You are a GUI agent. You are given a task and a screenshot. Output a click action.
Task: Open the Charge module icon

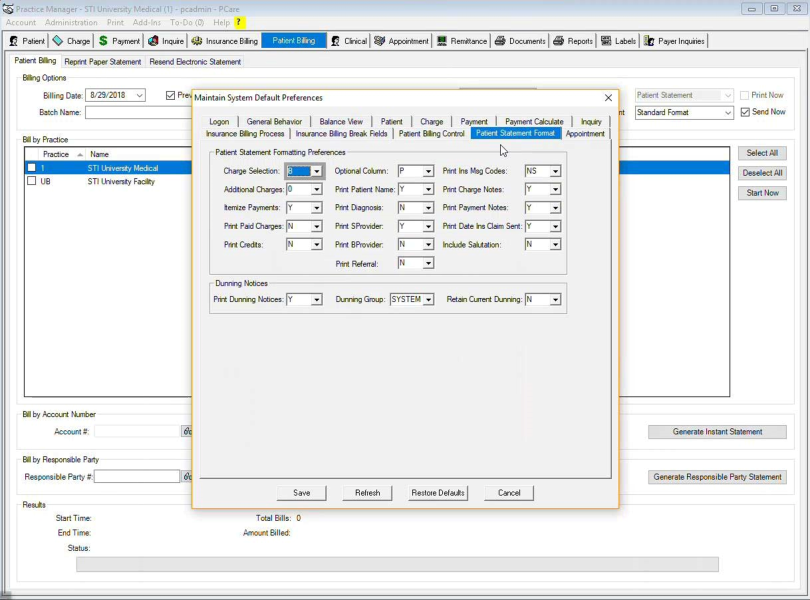[x=58, y=41]
